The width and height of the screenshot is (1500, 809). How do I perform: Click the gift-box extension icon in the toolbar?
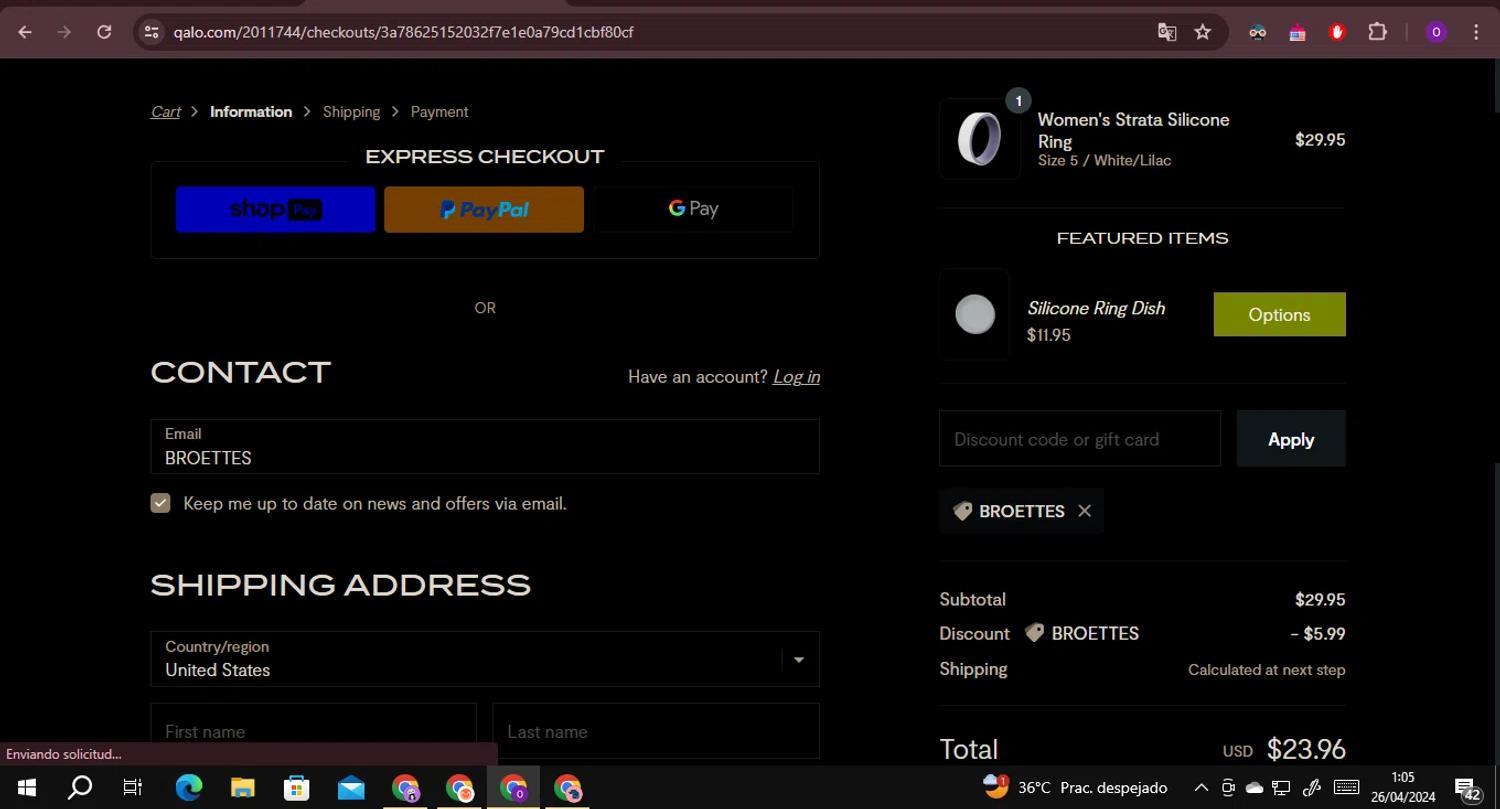(1297, 32)
